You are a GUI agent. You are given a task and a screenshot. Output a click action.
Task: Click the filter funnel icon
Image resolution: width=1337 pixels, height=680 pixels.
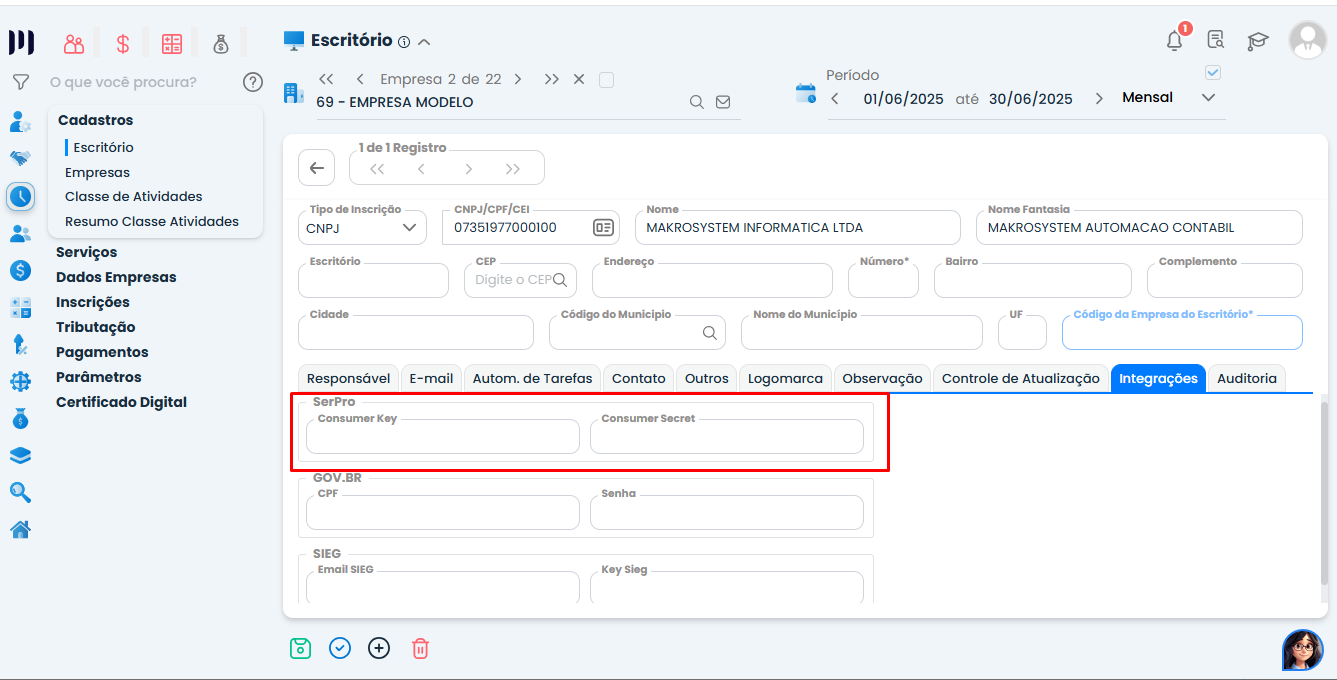20,82
